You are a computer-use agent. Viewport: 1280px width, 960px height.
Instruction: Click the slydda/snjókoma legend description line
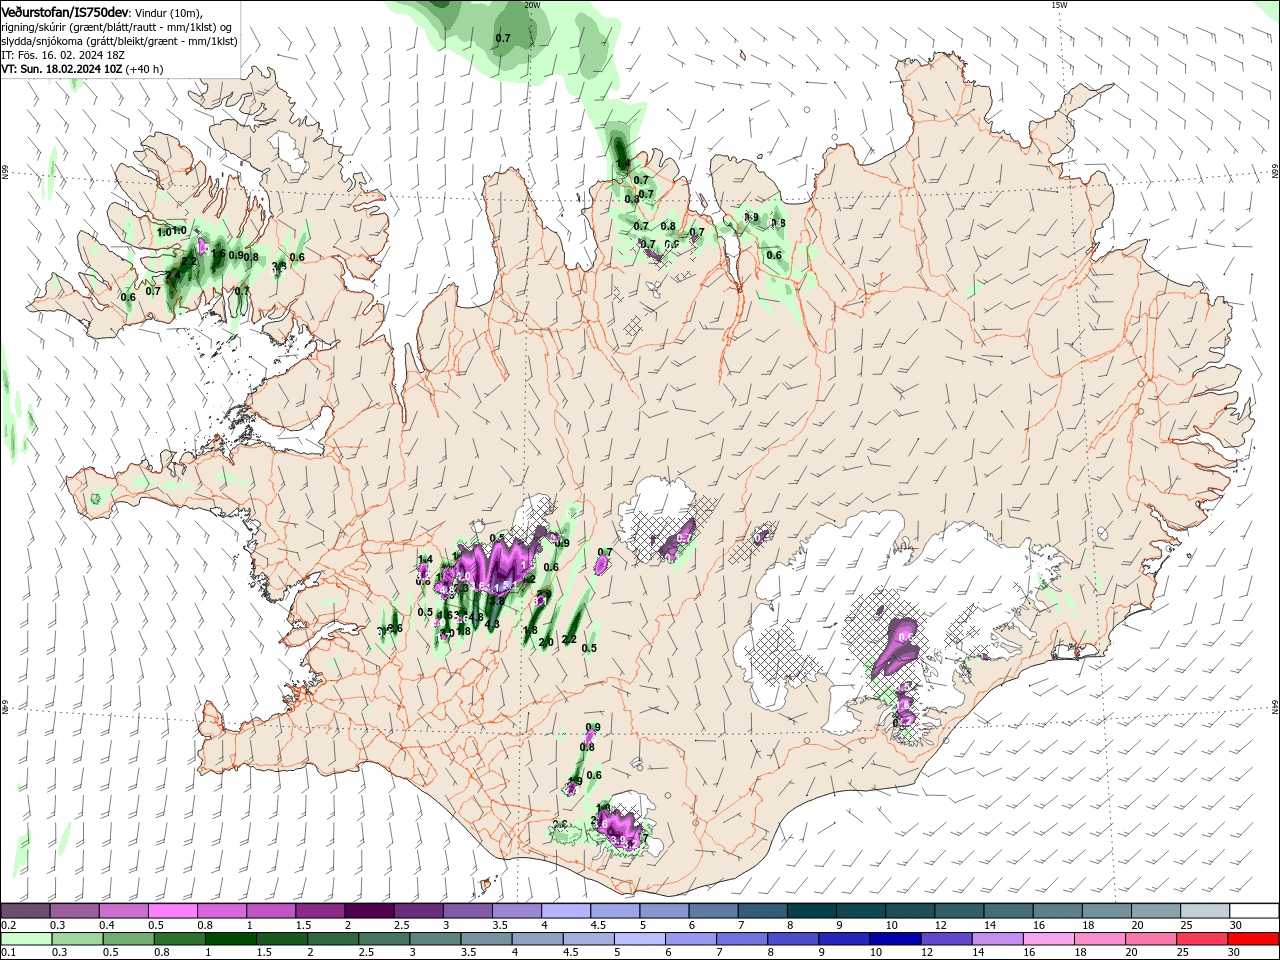click(x=119, y=41)
